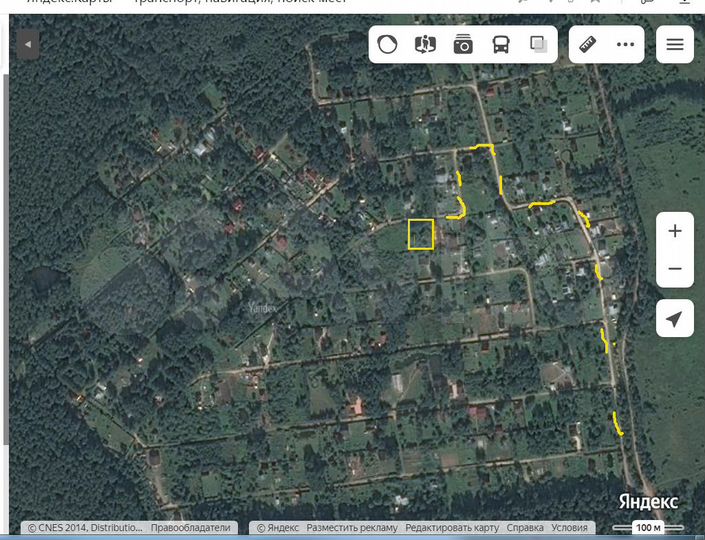705x540 pixels.
Task: Click the Правообладатели link
Action: [x=191, y=527]
